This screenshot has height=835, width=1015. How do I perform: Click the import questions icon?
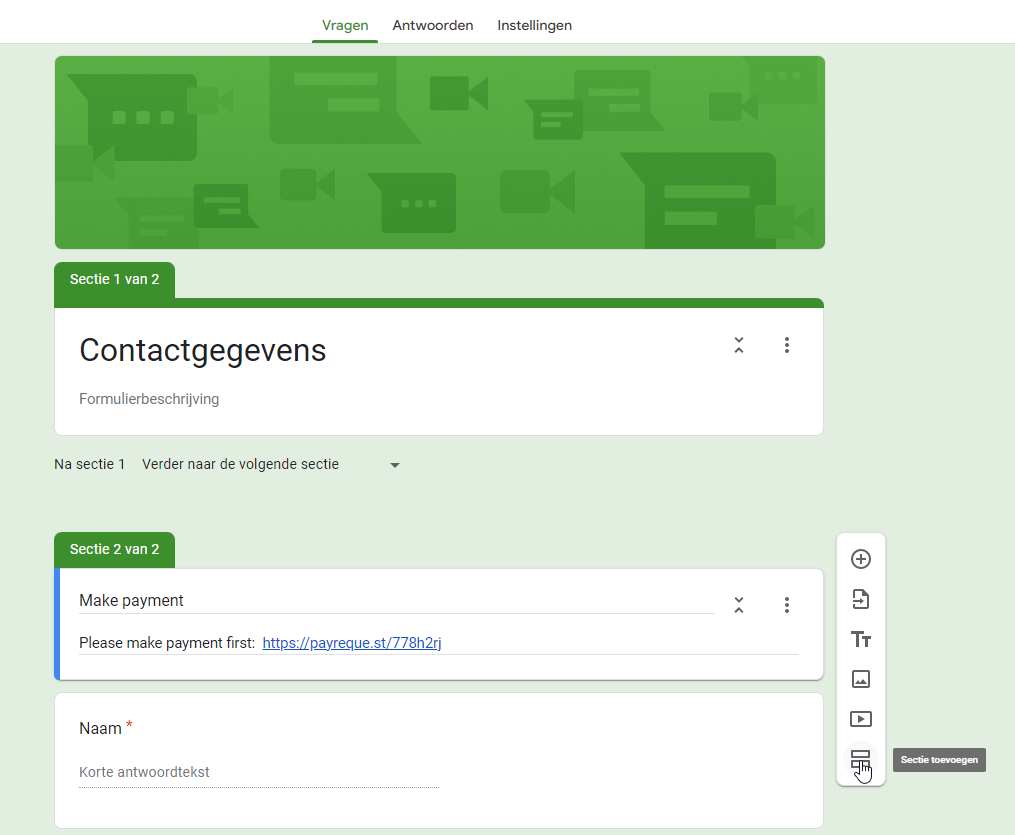pos(860,599)
